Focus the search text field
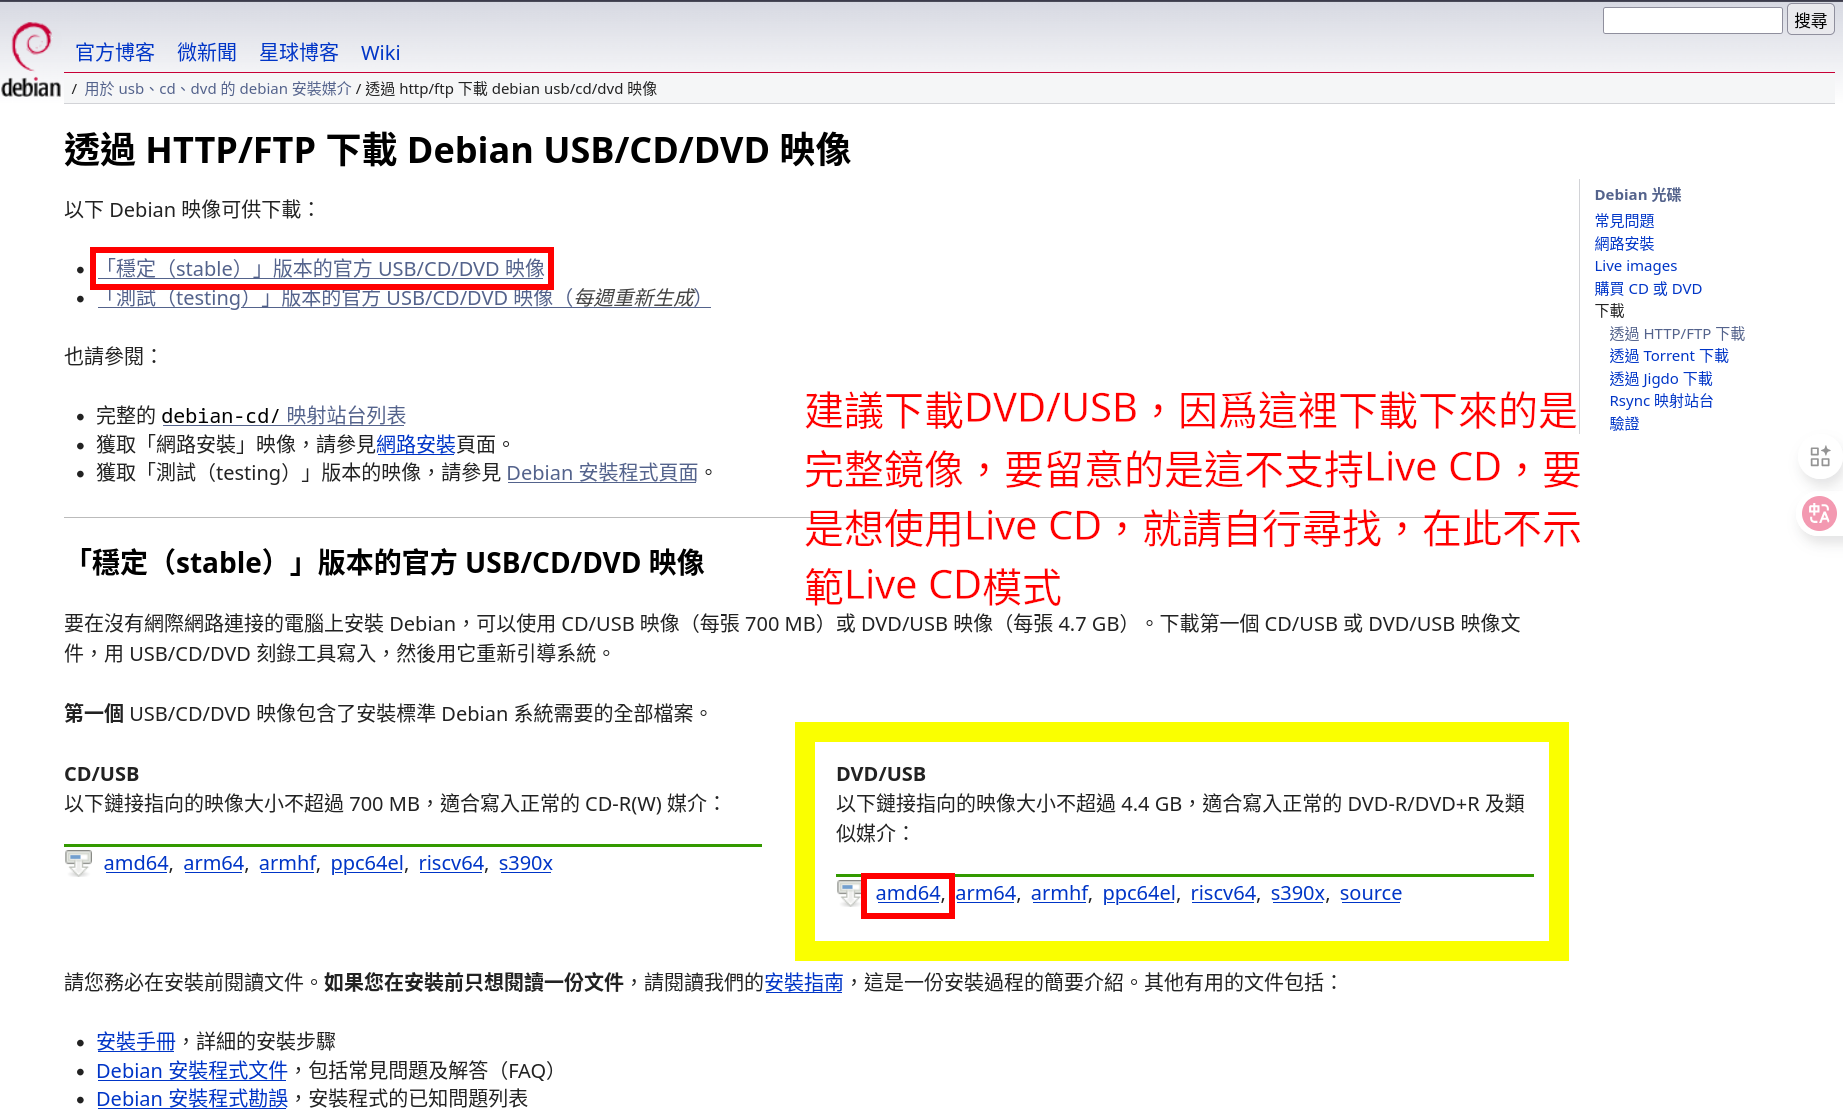 [1692, 20]
